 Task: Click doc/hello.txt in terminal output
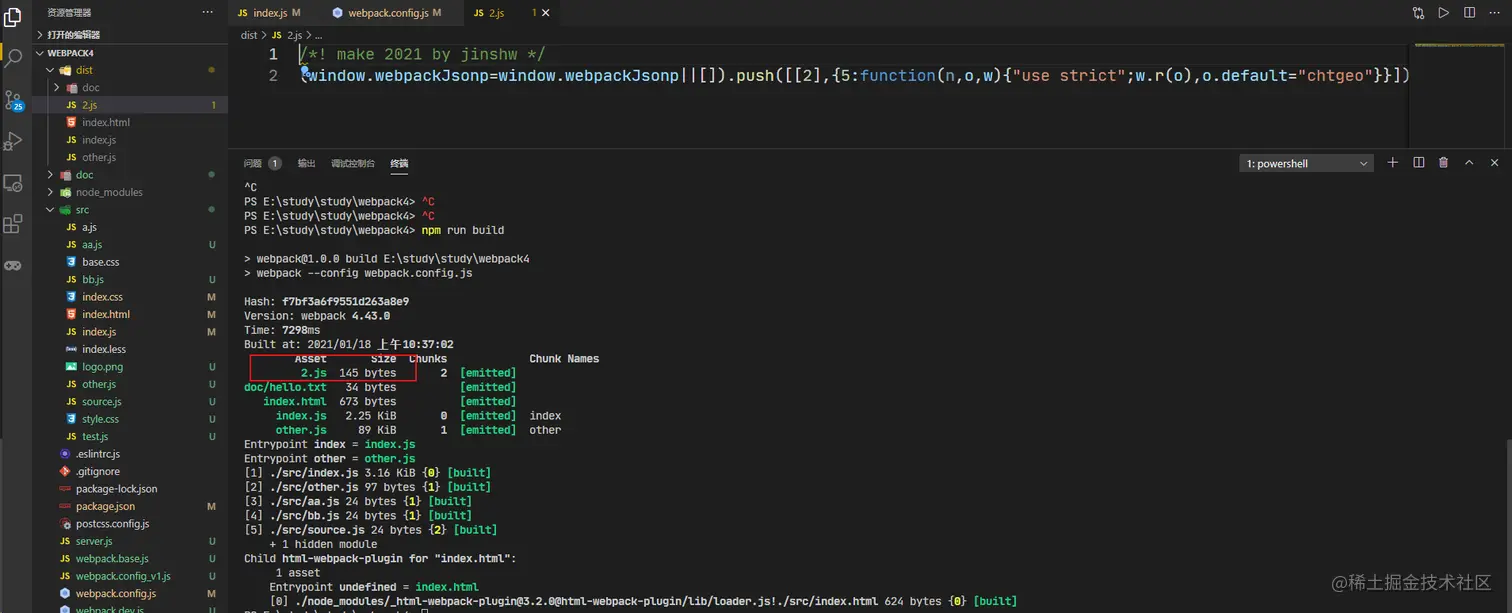(285, 387)
